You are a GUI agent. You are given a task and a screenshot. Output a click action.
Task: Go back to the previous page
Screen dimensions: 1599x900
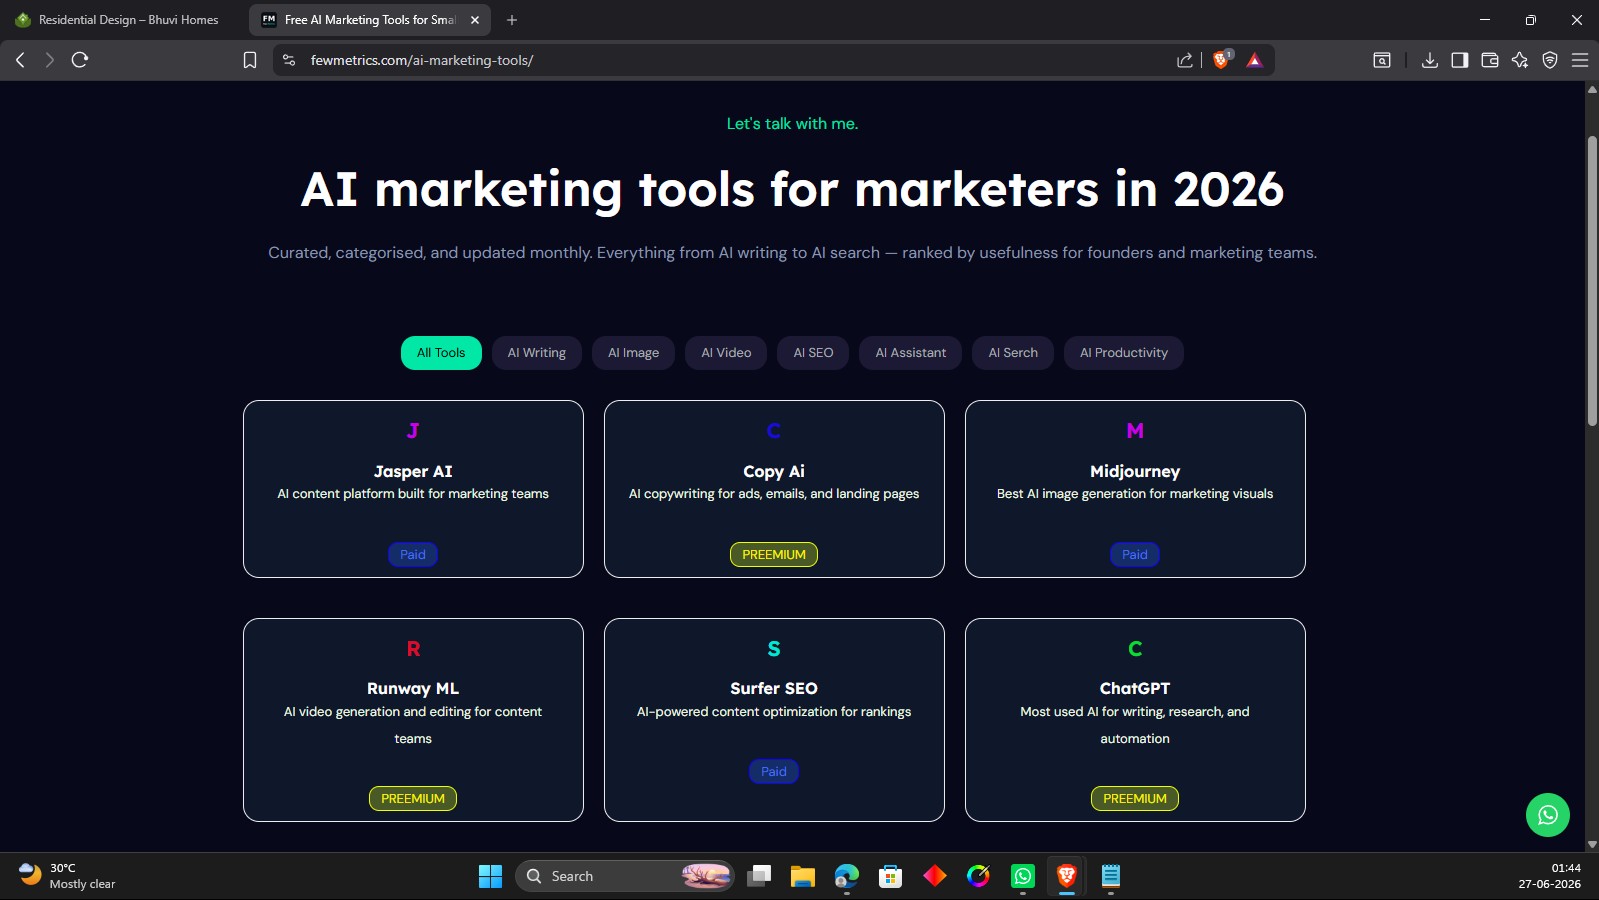pyautogui.click(x=20, y=60)
